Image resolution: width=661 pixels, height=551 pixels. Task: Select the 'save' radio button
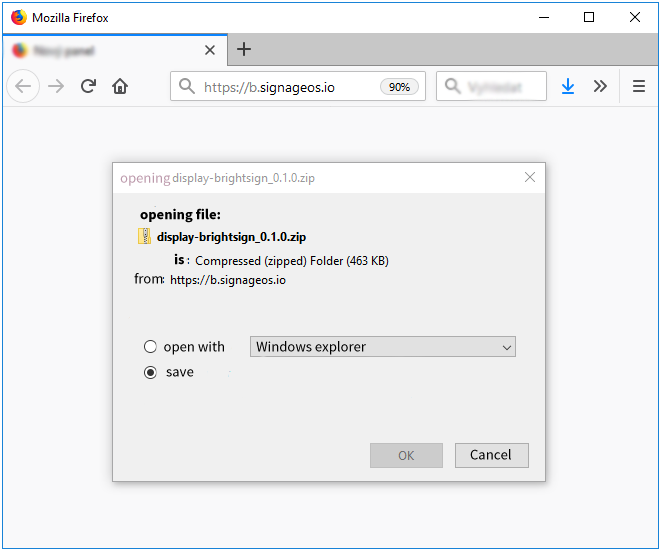tap(150, 372)
